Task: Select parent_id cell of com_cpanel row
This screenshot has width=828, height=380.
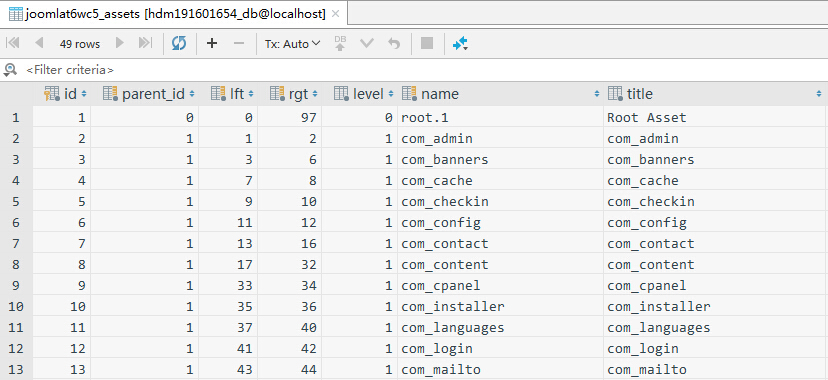Action: 145,286
